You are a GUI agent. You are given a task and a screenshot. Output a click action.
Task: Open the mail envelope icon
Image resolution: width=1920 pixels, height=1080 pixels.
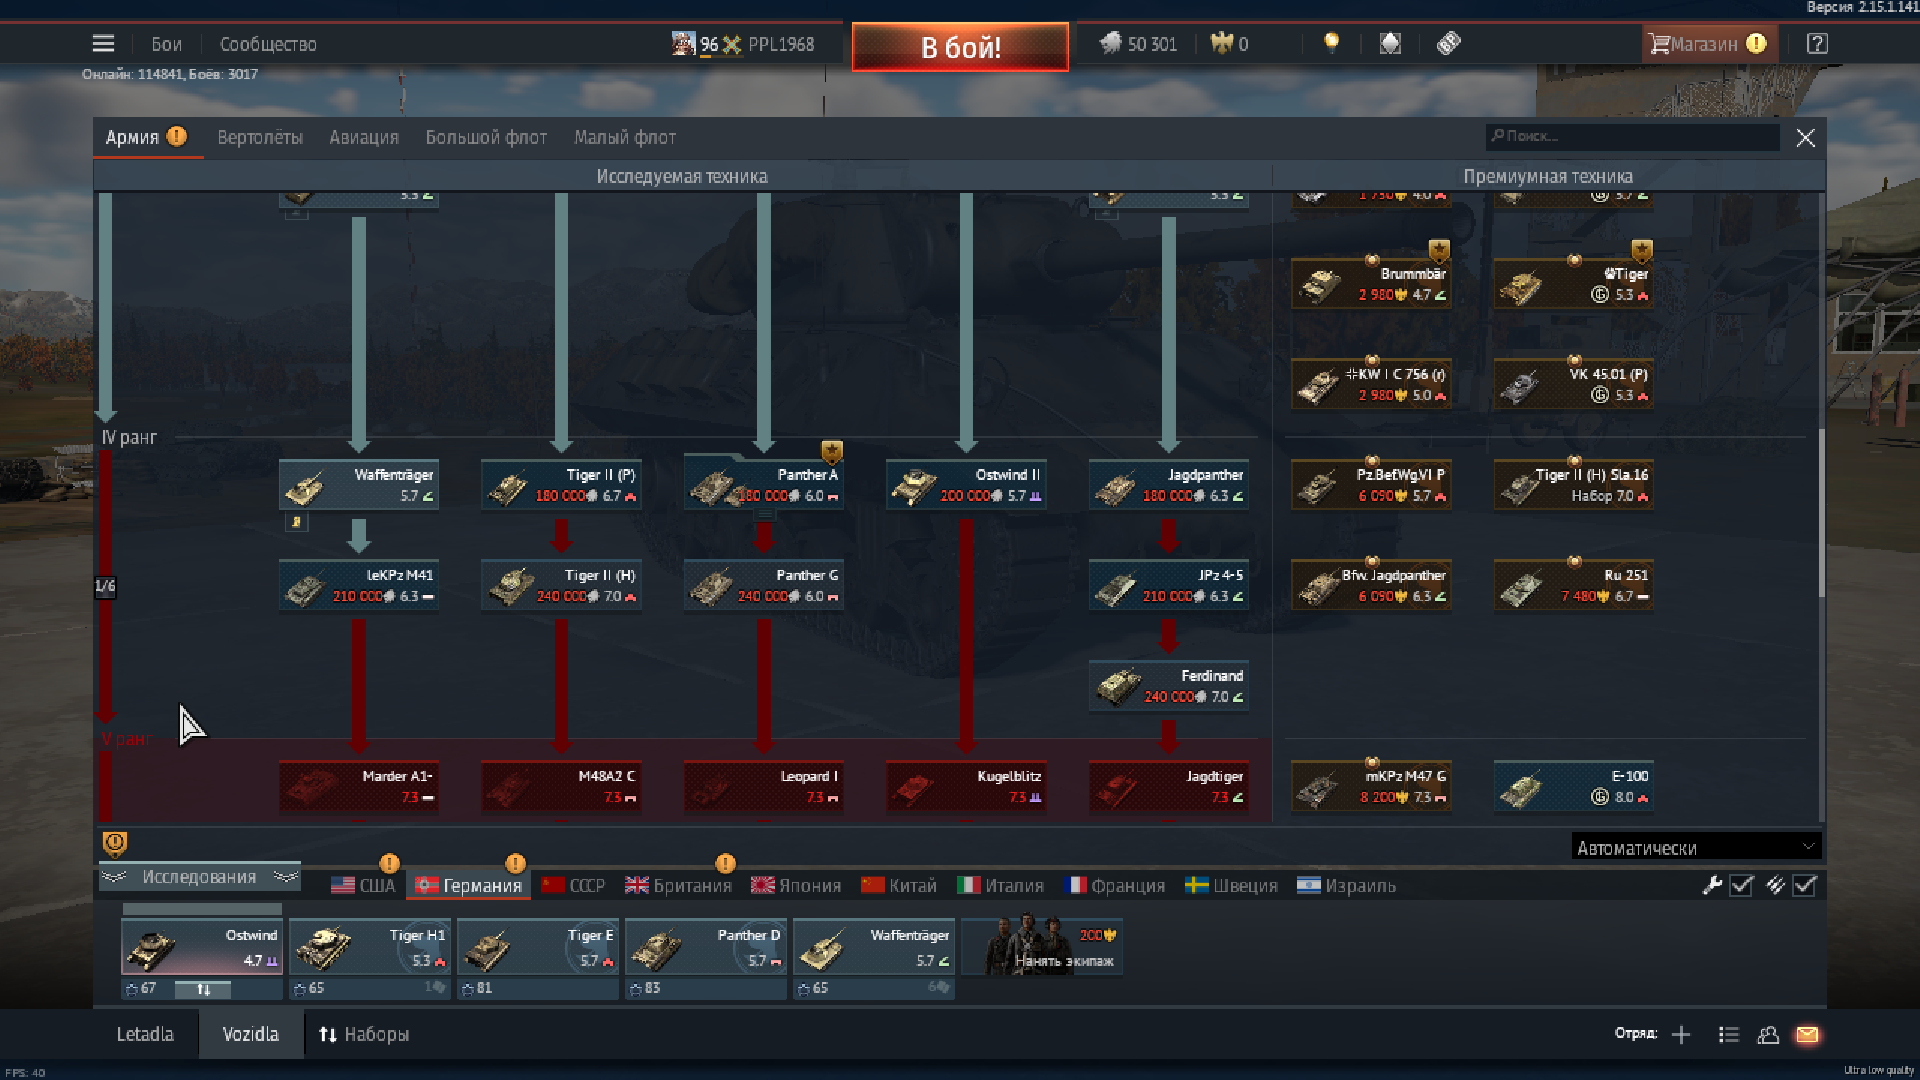coord(1807,1035)
